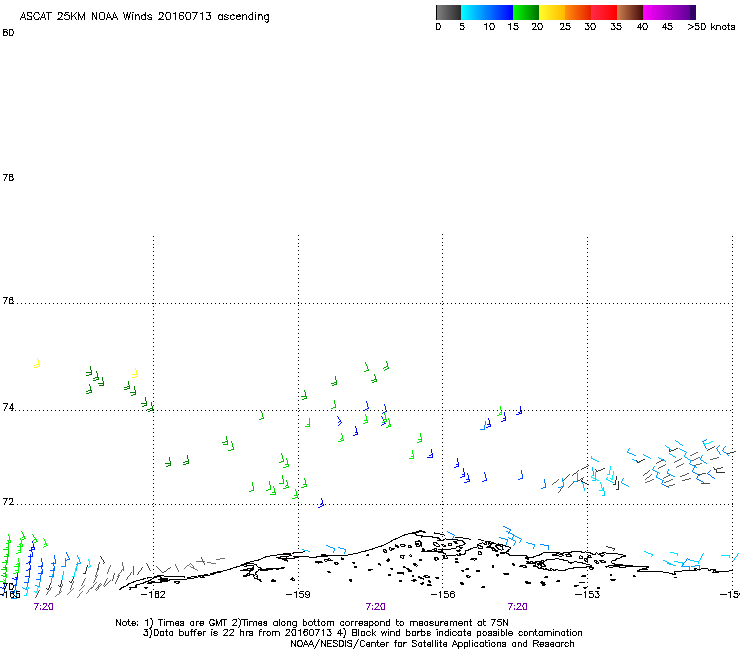
Task: Click the '0' colorbar tick label
Action: click(x=438, y=27)
